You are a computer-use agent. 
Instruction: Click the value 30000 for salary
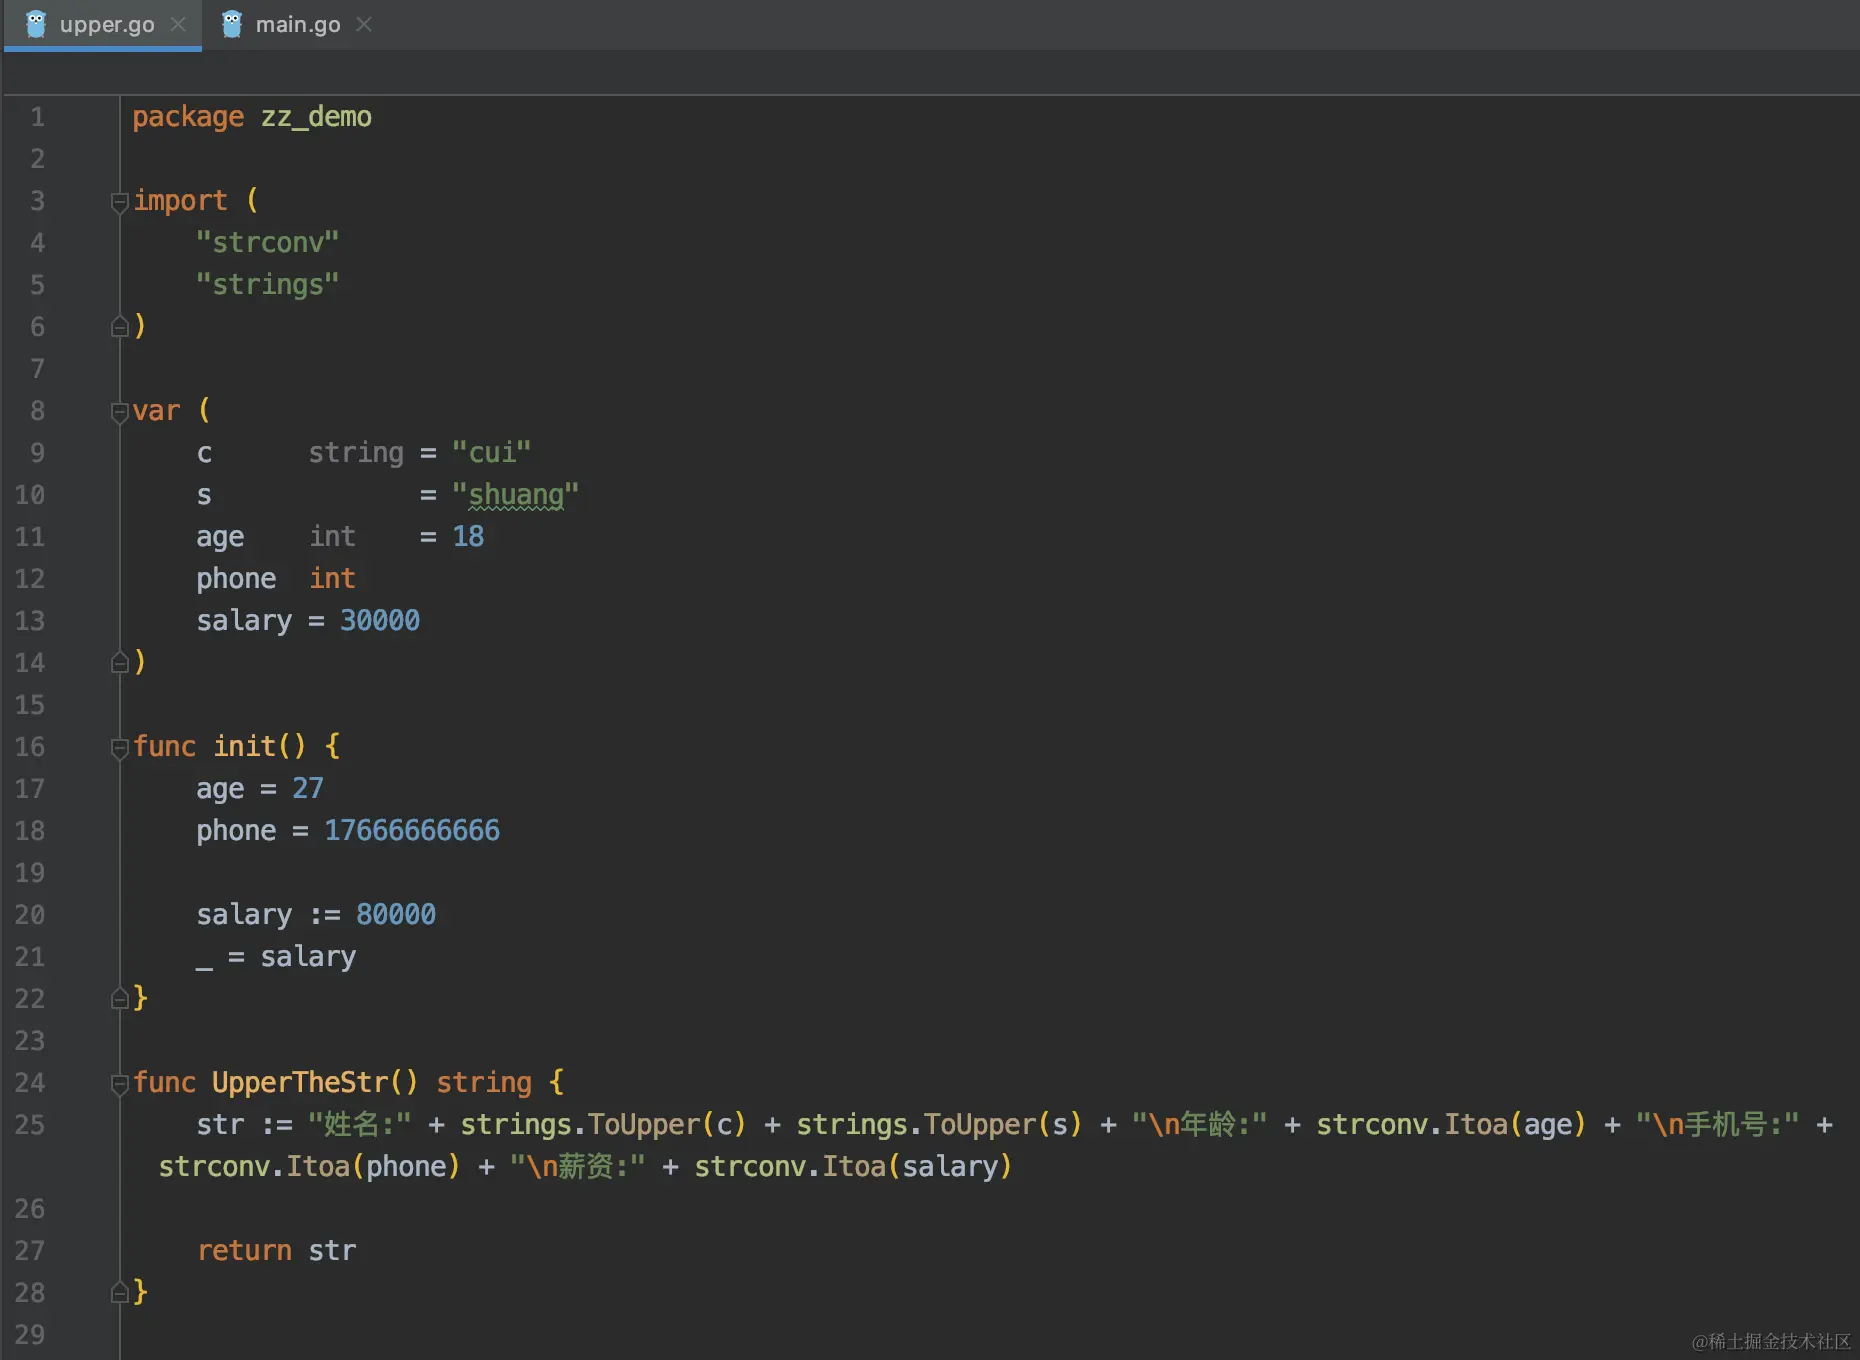(x=380, y=621)
